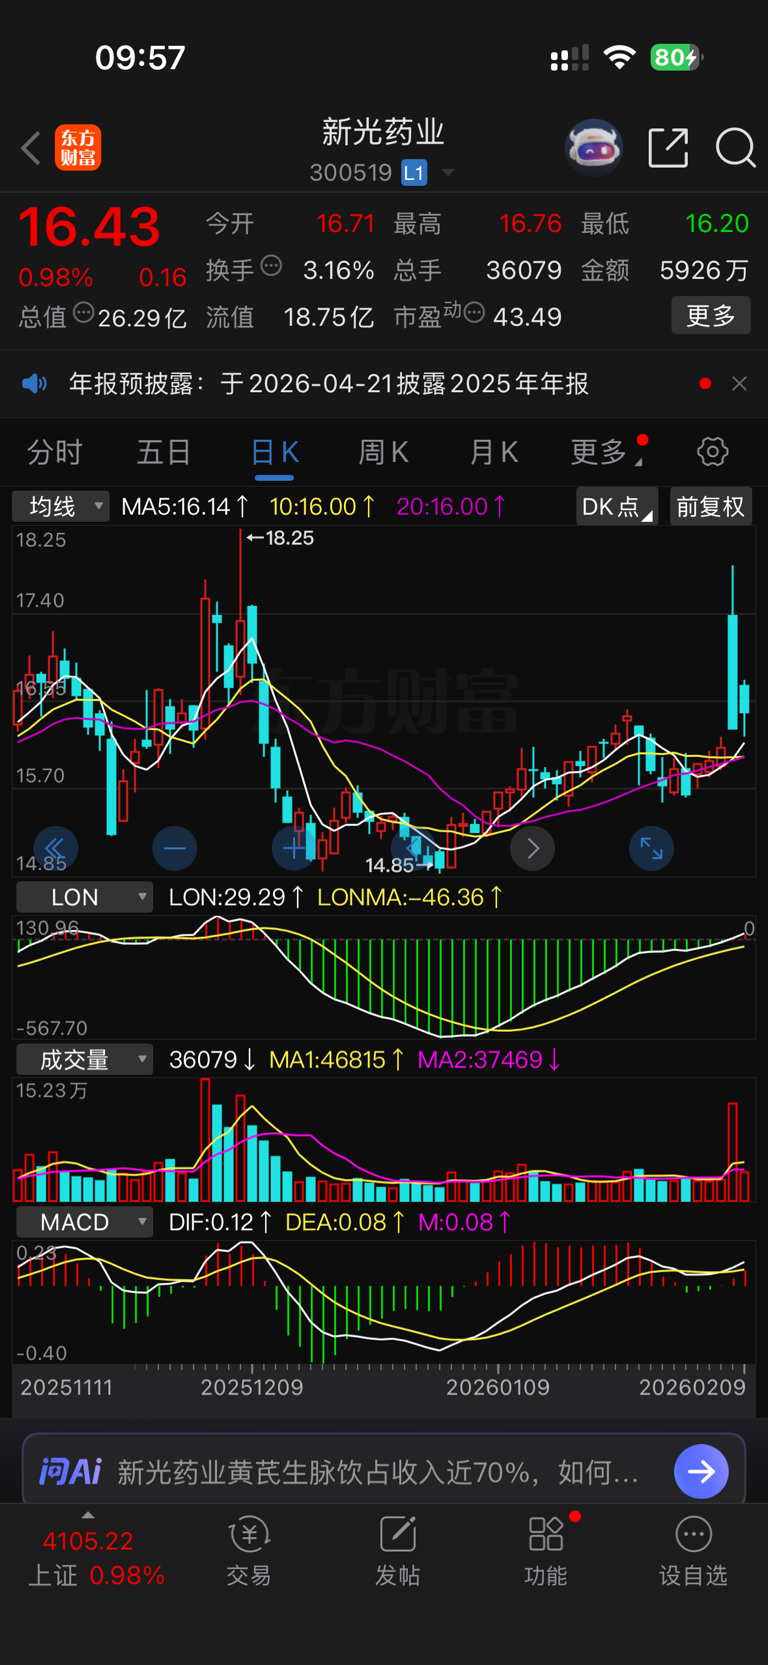Tap the share export icon
Screen dimensions: 769x1665
(668, 148)
